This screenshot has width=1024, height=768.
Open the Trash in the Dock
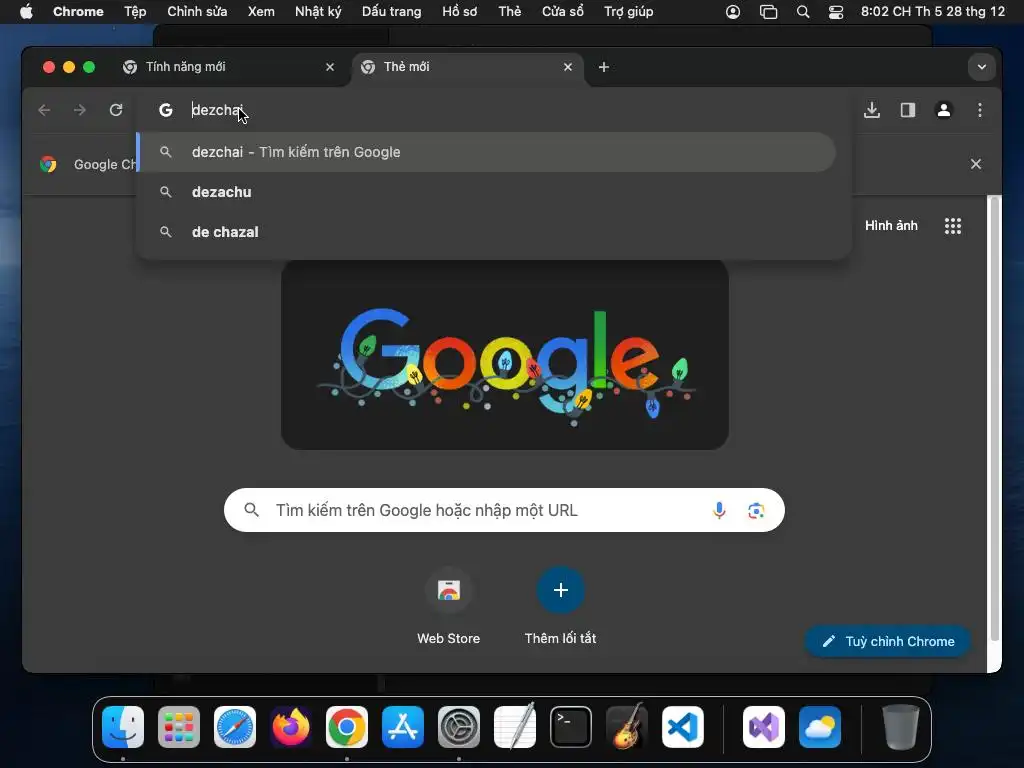tap(901, 727)
